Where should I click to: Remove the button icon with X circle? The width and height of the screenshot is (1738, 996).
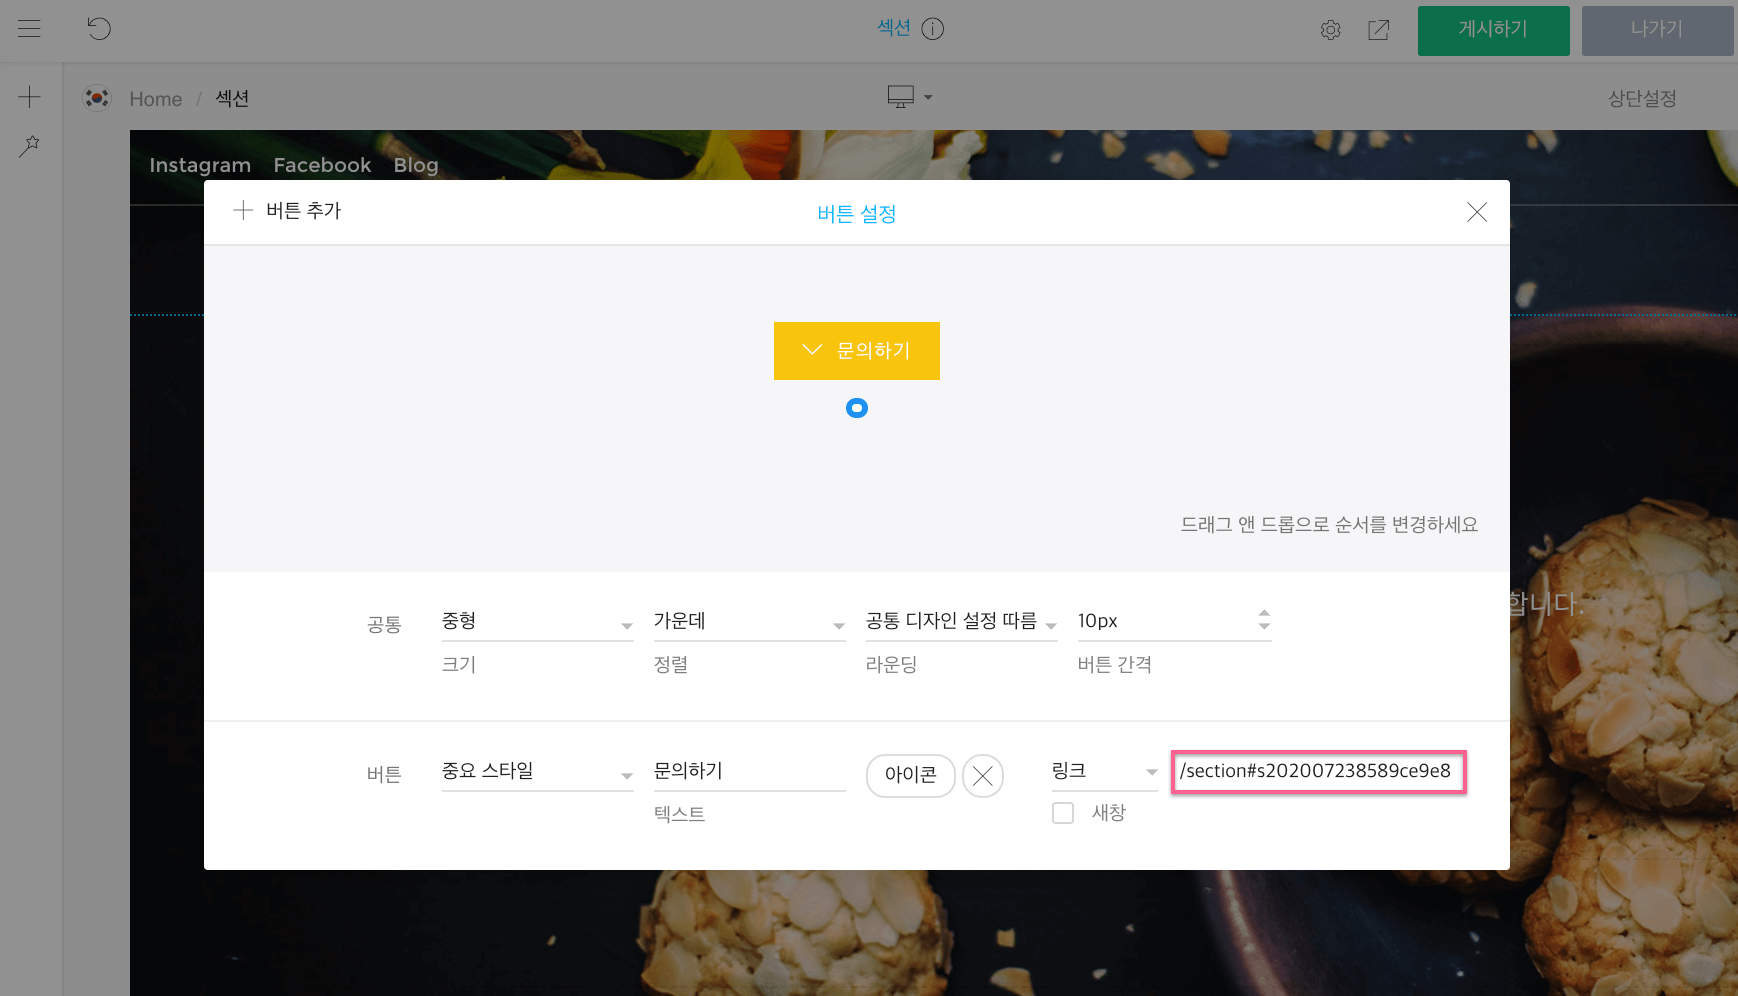tap(983, 776)
